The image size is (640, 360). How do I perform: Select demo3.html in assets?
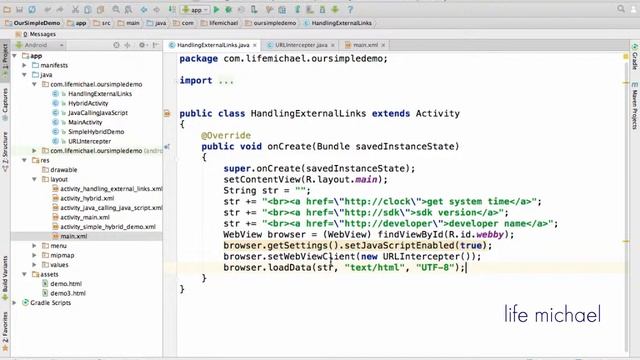[x=68, y=293]
